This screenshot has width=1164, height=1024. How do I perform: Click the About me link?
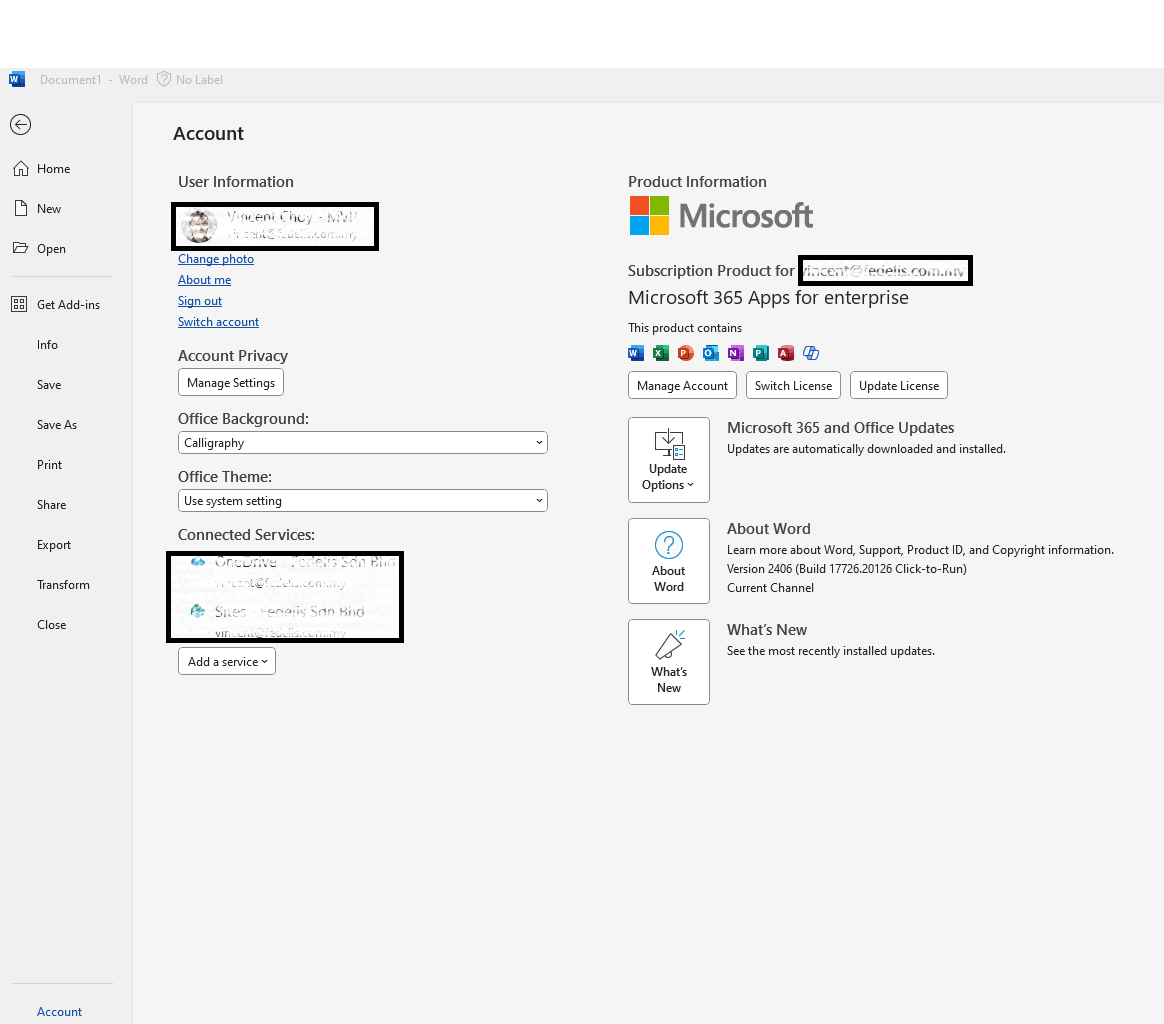click(x=204, y=279)
